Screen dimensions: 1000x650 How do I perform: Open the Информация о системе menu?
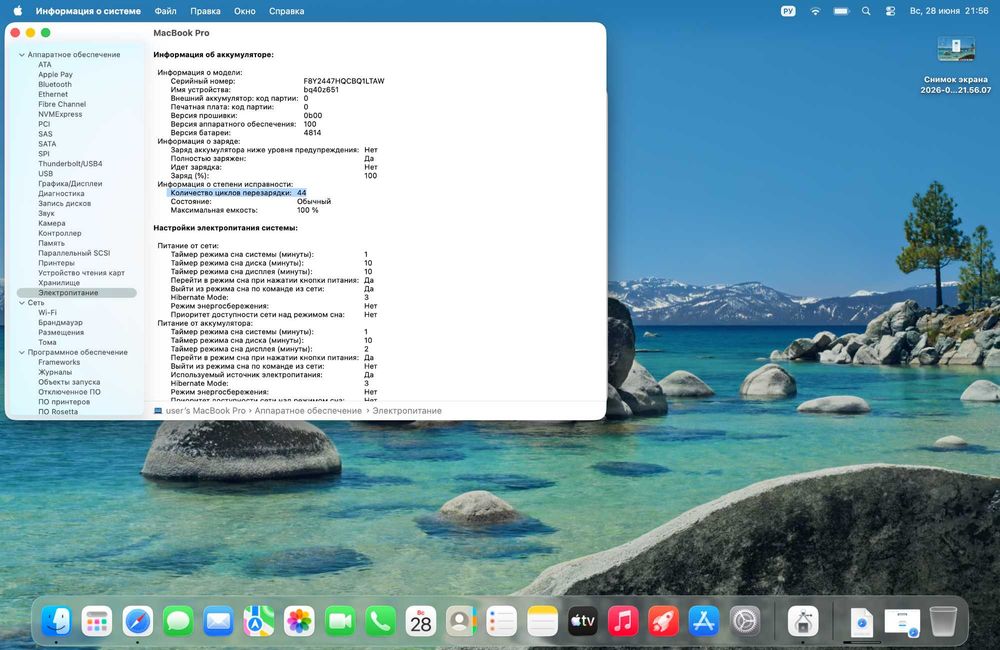(x=88, y=11)
